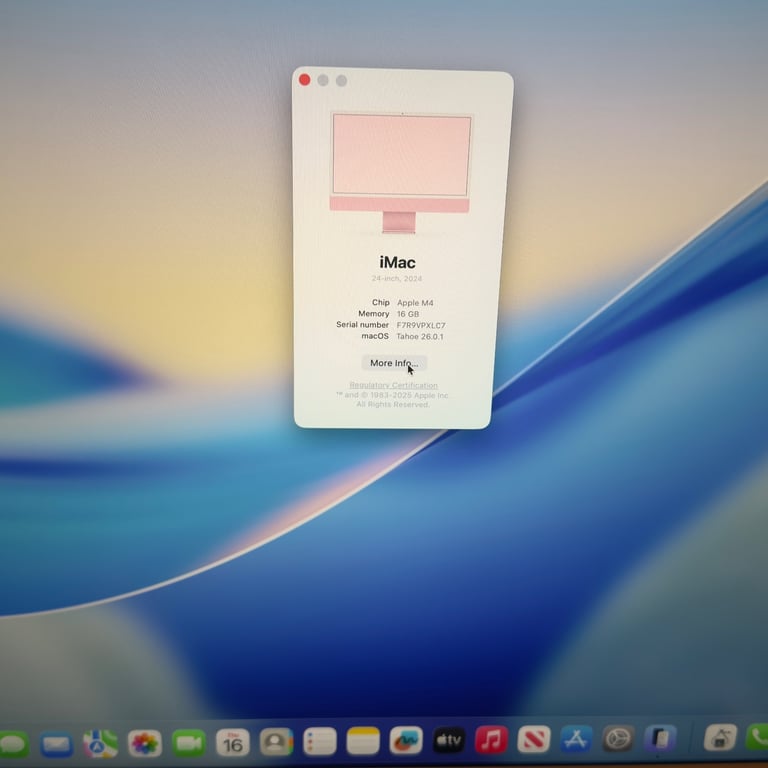Open the Messages app in the Dock
Image resolution: width=768 pixels, height=768 pixels.
point(14,744)
